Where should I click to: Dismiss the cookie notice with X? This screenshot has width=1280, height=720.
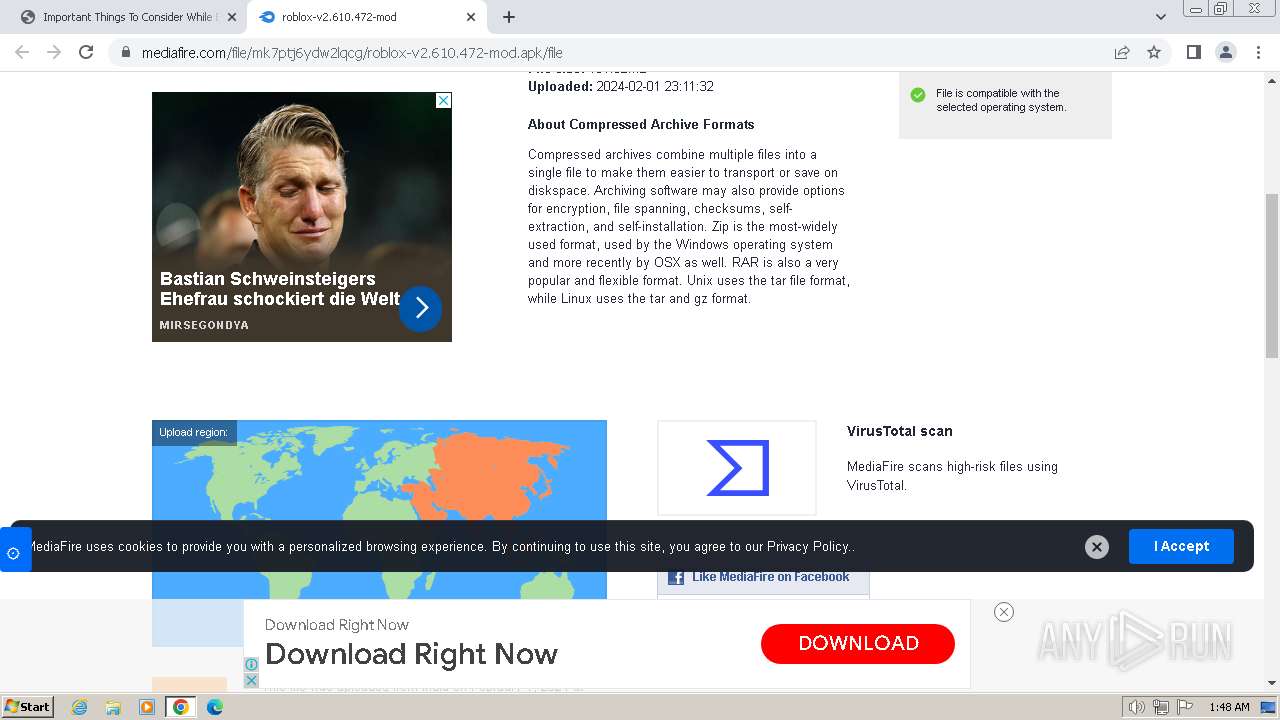1097,547
